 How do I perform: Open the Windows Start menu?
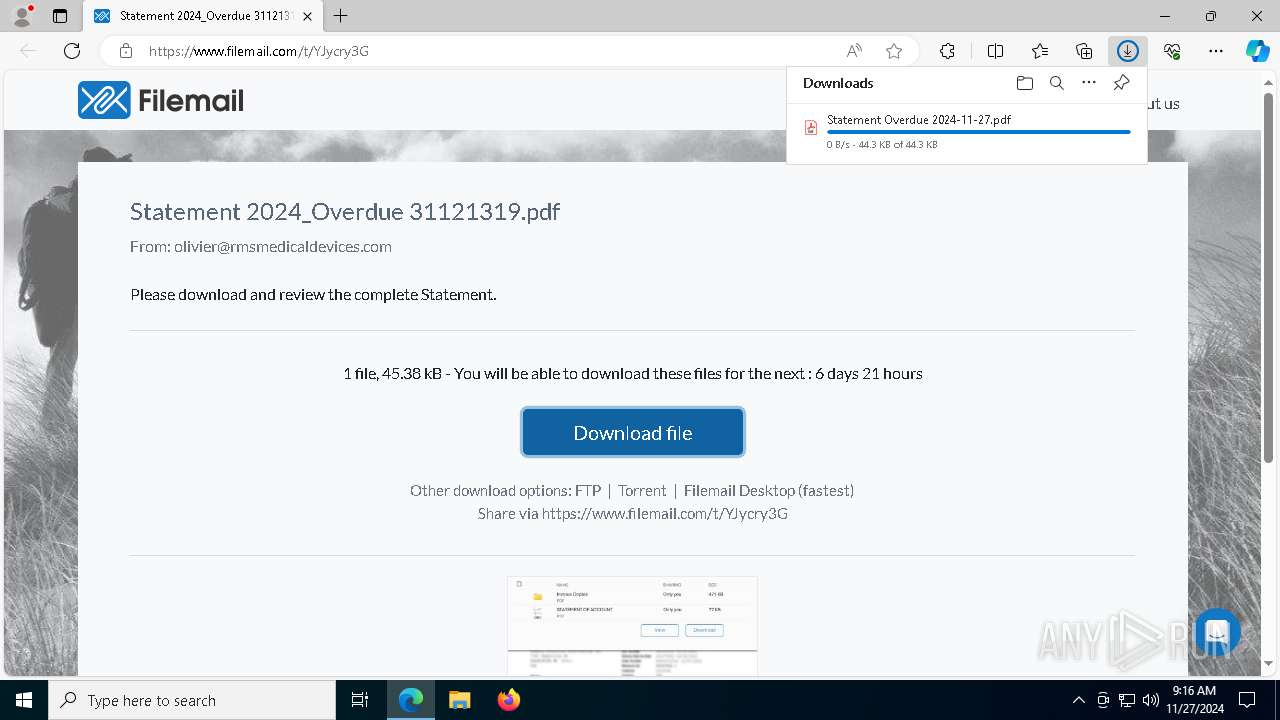[24, 700]
